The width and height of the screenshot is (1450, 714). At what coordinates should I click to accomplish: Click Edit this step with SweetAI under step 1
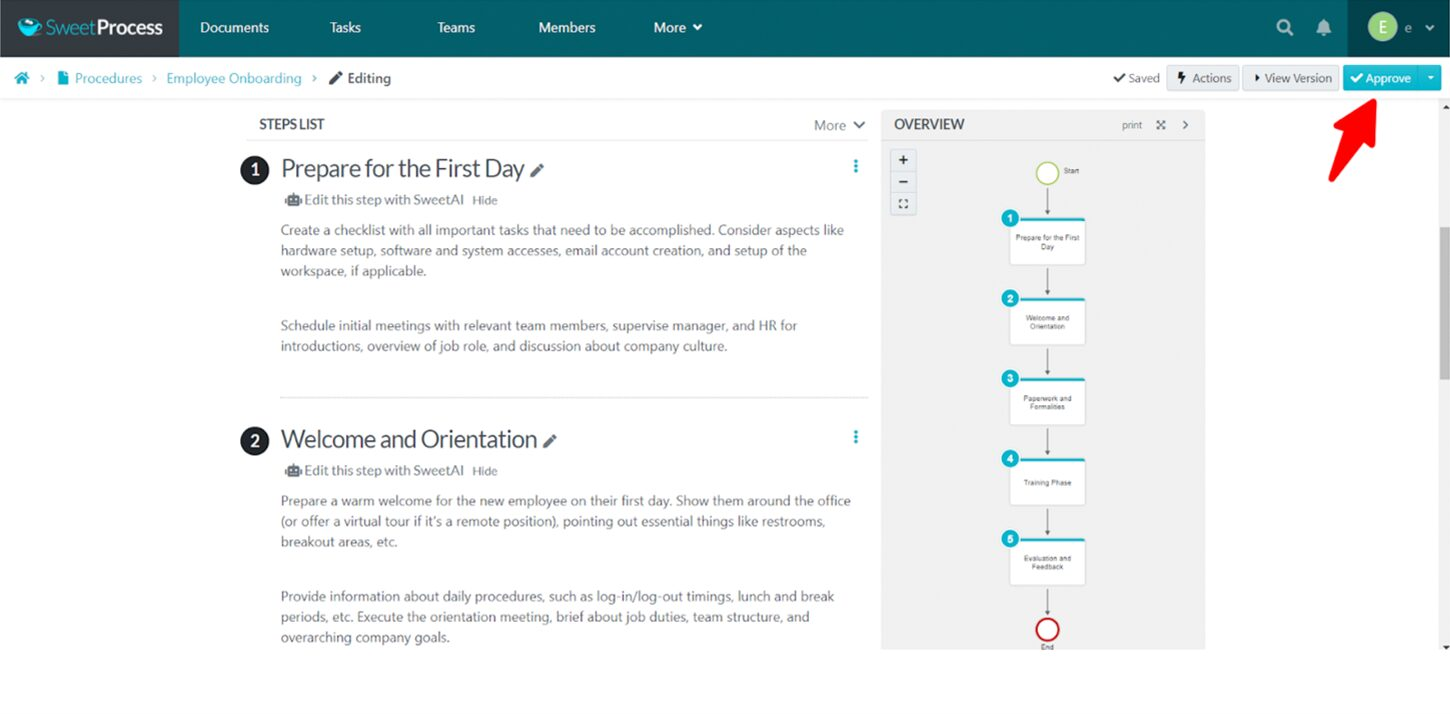pos(384,200)
